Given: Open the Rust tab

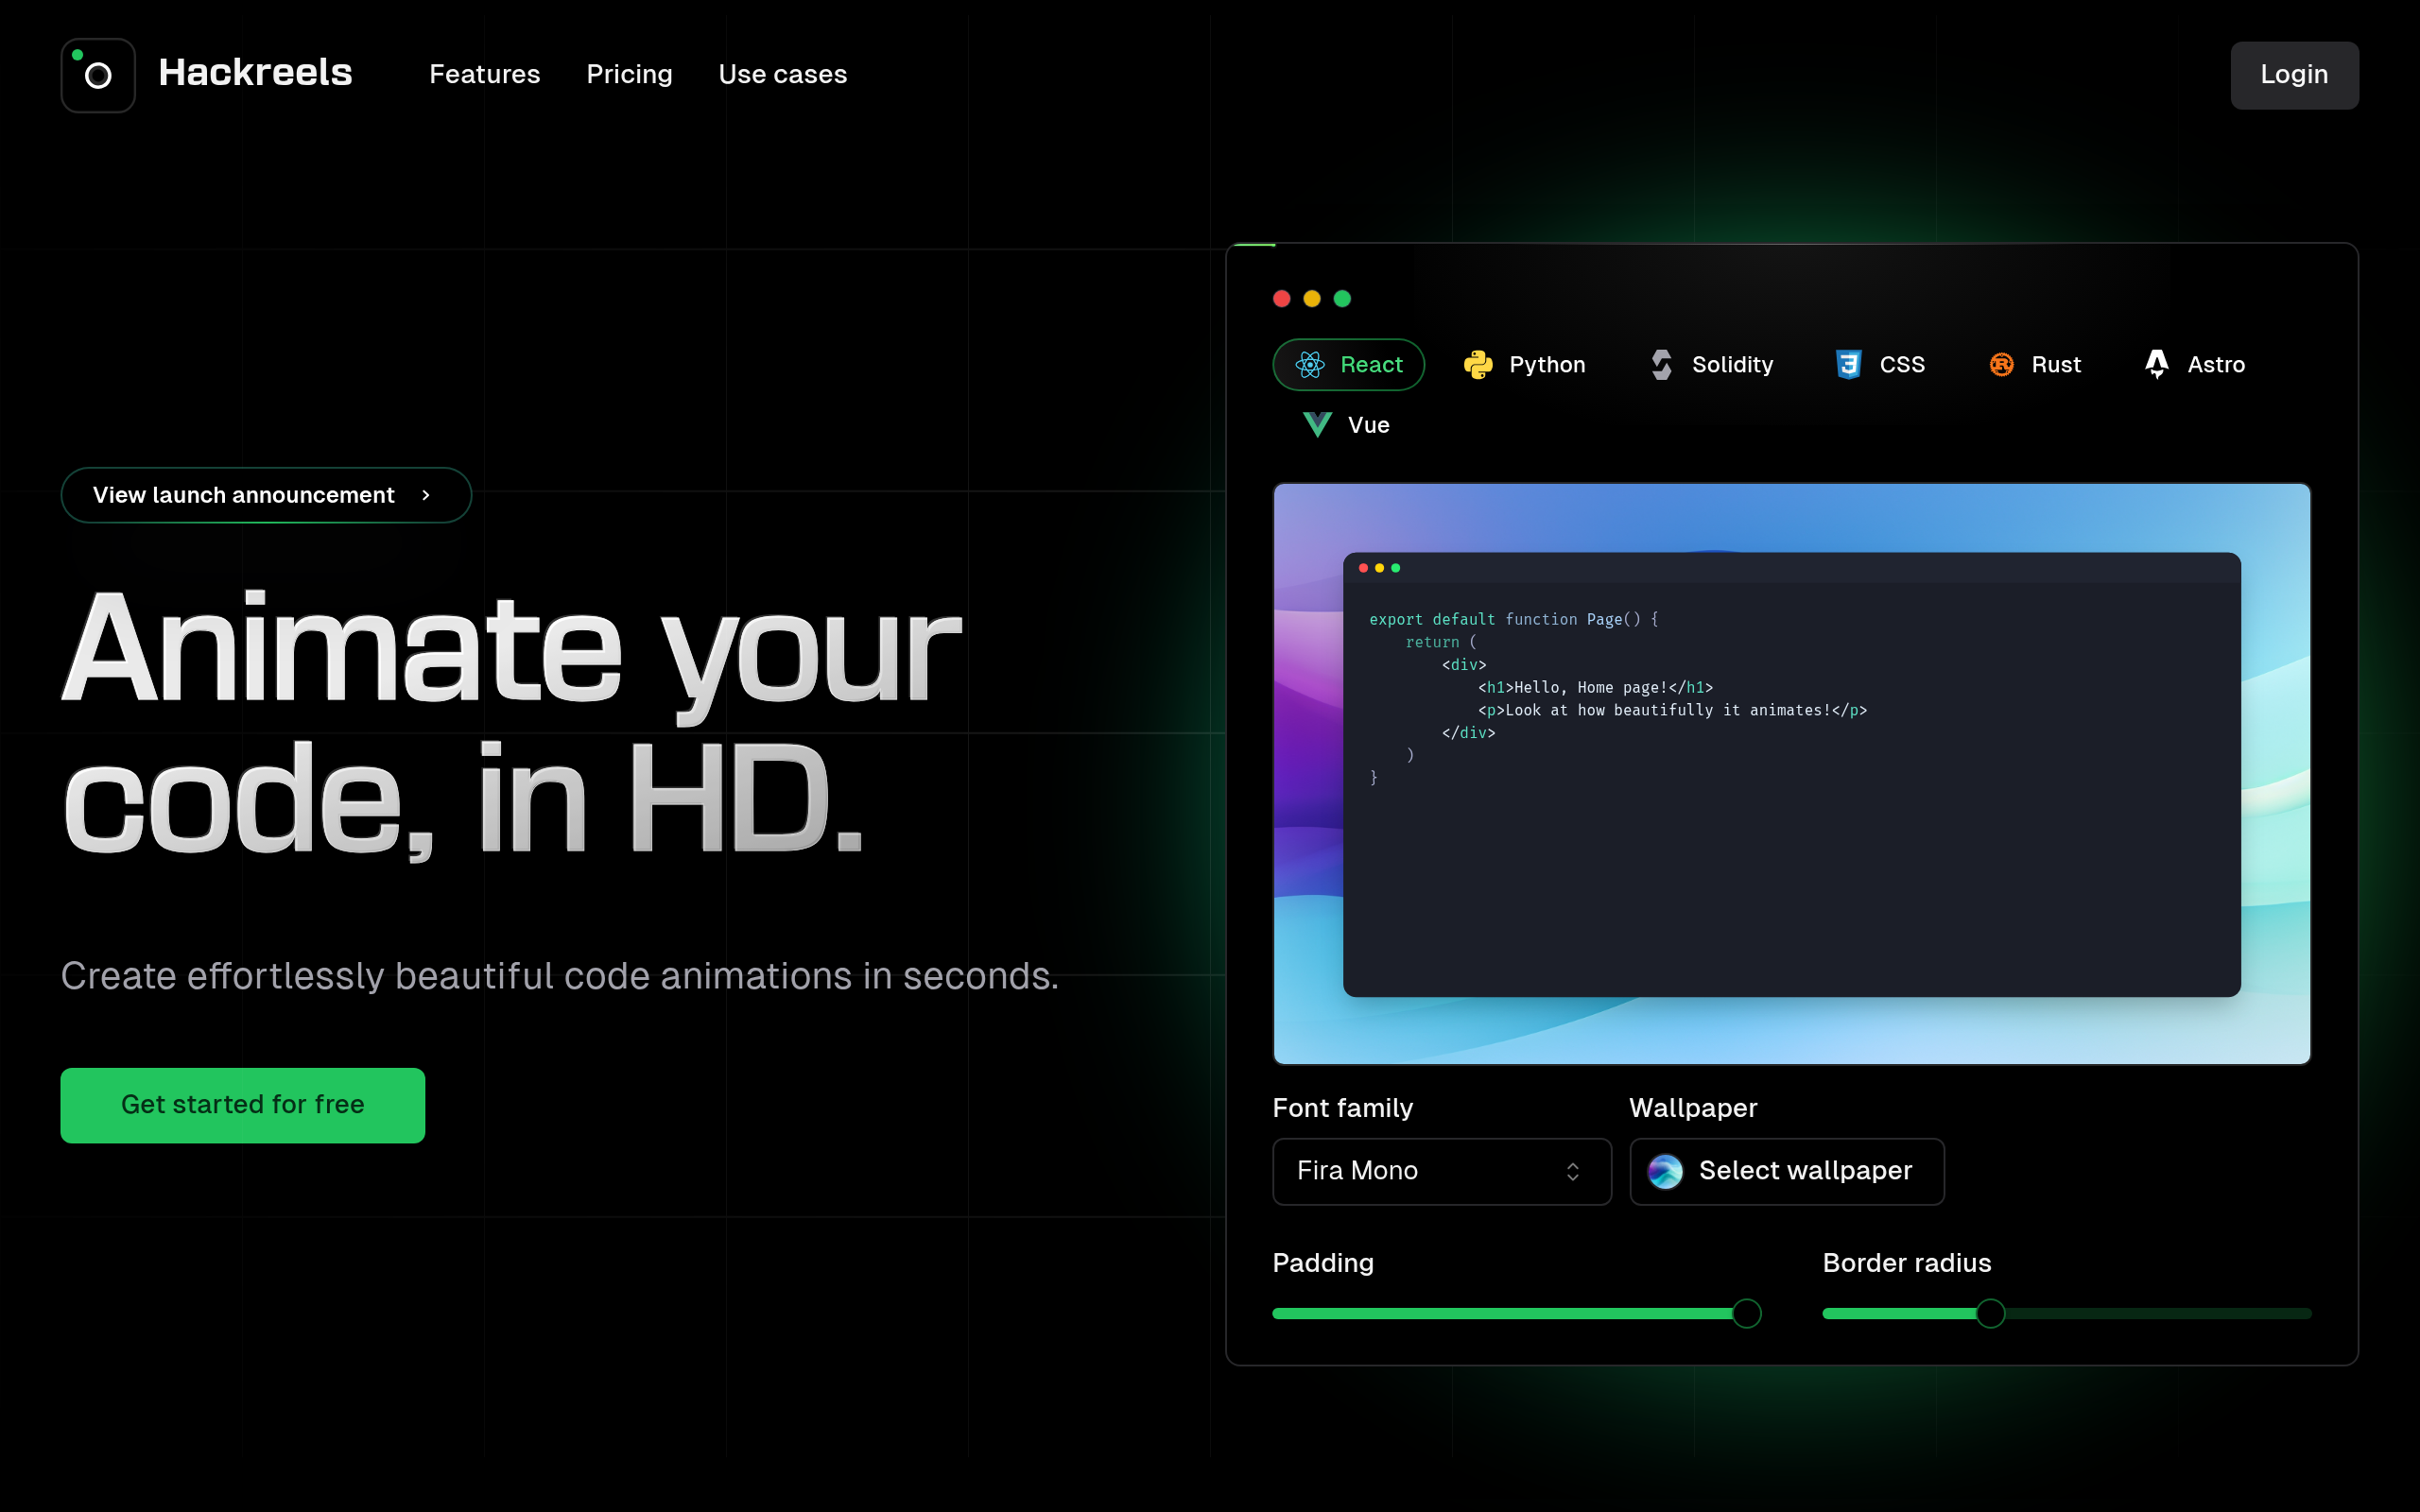Looking at the screenshot, I should (2034, 365).
